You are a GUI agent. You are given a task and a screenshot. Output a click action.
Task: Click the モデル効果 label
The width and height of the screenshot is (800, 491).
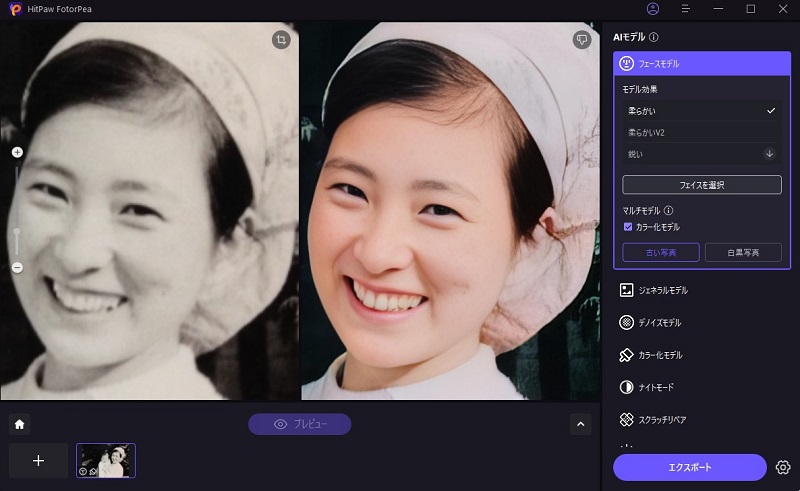pos(640,89)
